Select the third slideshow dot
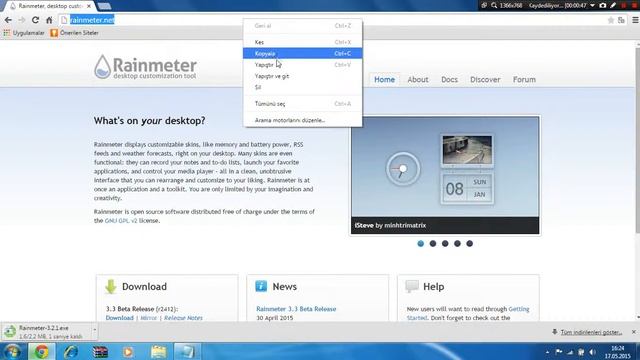This screenshot has width=640, height=360. tap(445, 244)
